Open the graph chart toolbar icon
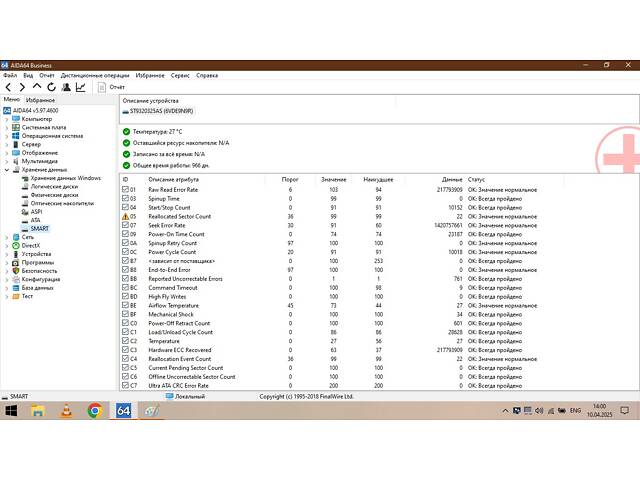The width and height of the screenshot is (640, 480). [80, 87]
